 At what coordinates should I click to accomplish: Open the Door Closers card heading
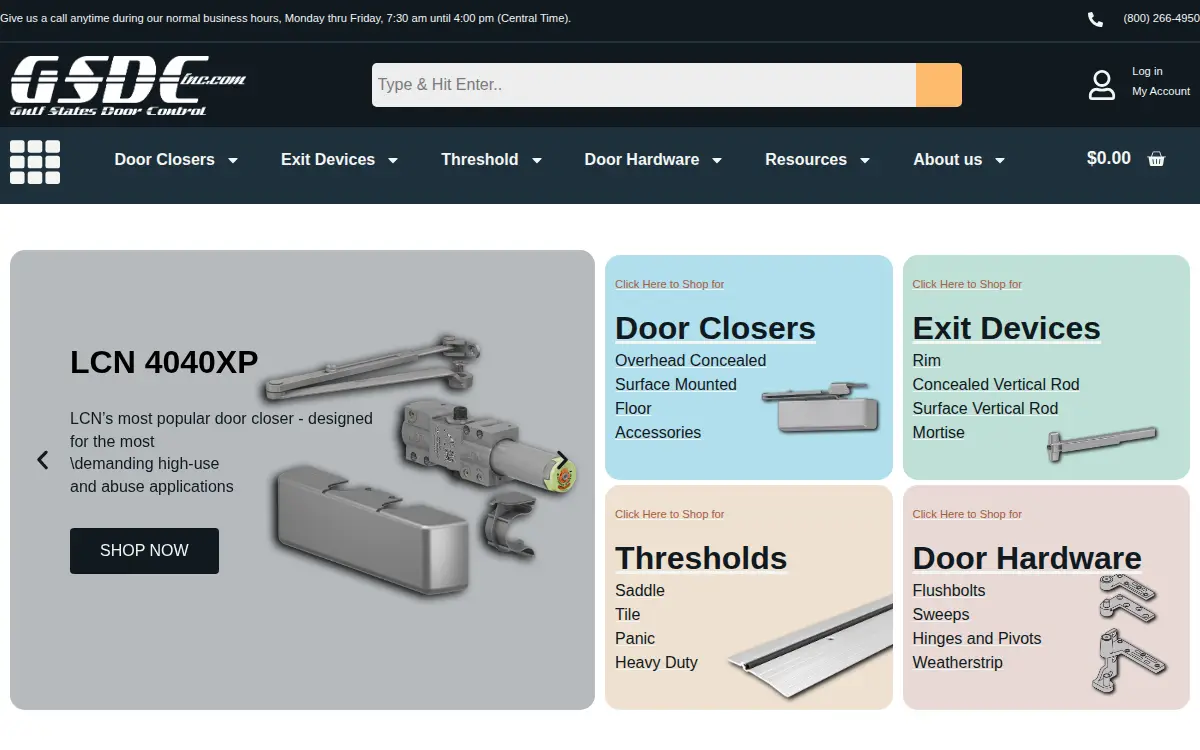[x=715, y=328]
